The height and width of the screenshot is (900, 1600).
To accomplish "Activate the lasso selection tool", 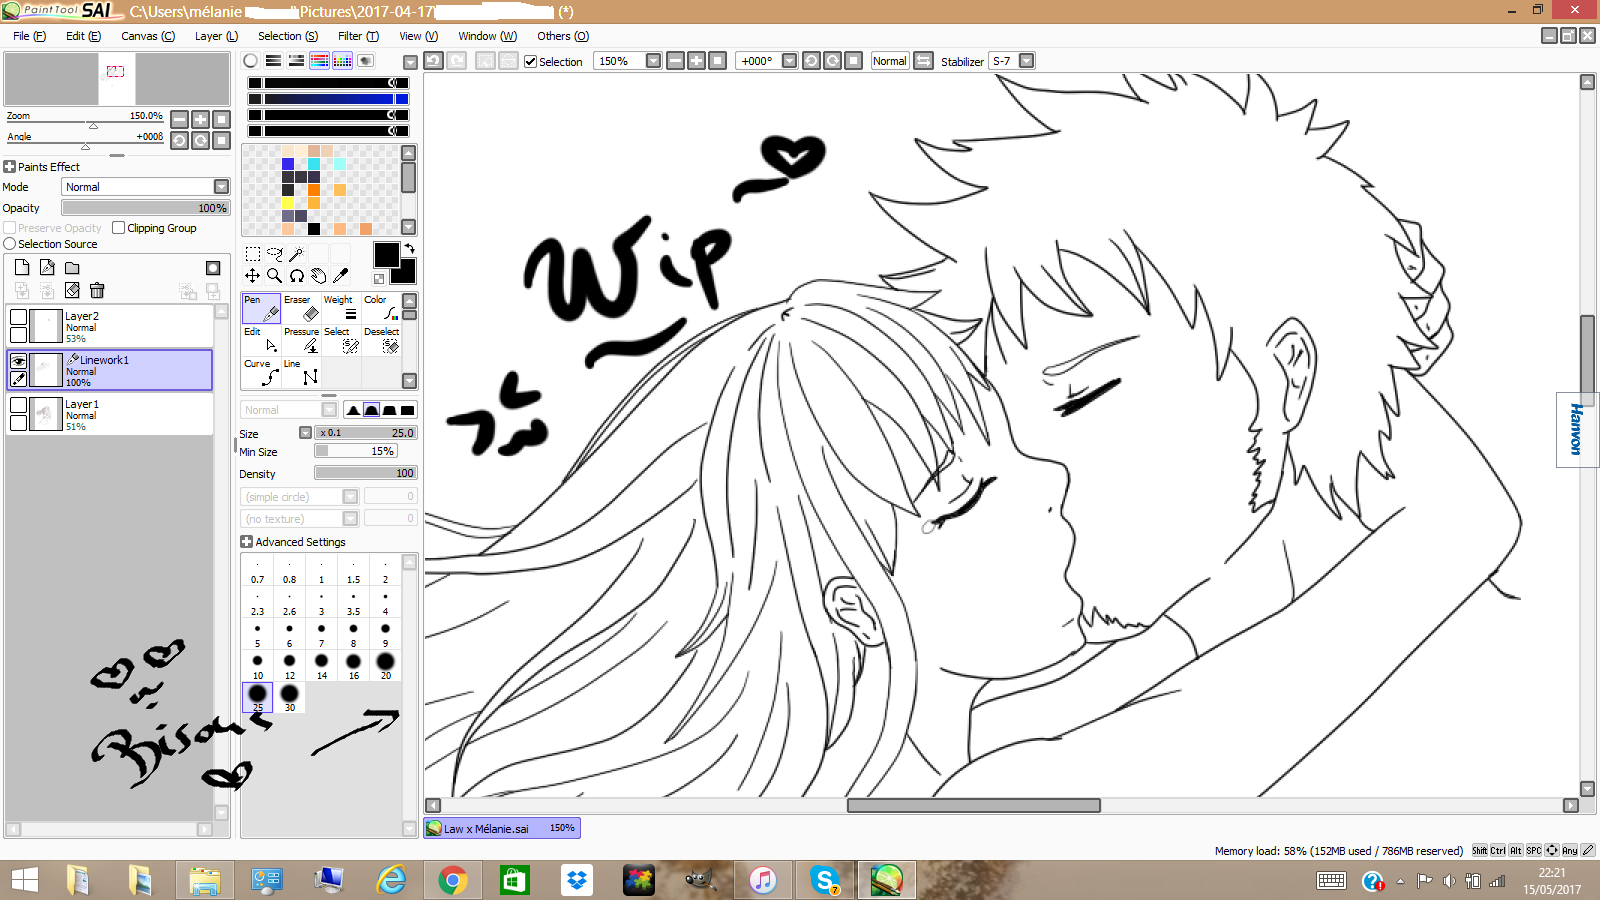I will click(x=275, y=254).
